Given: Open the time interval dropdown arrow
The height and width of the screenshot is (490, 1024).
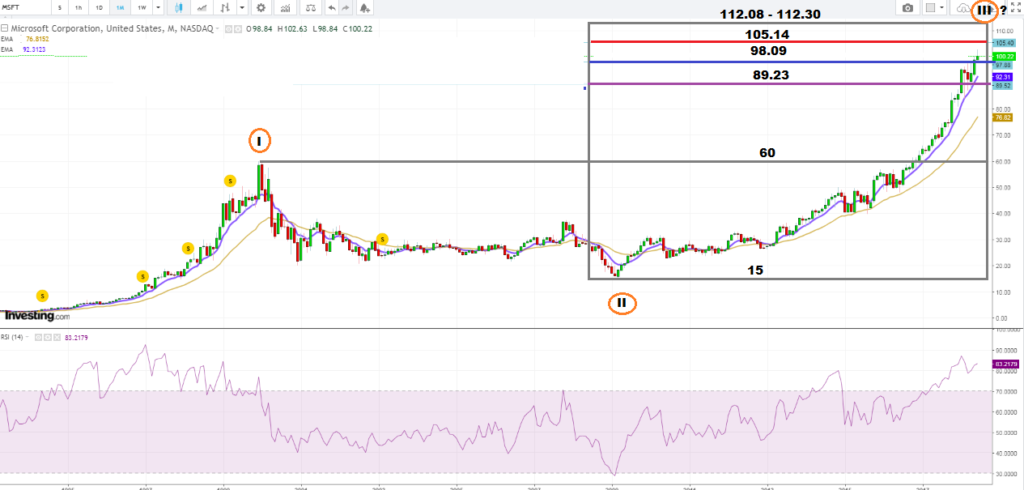Looking at the screenshot, I should [158, 8].
